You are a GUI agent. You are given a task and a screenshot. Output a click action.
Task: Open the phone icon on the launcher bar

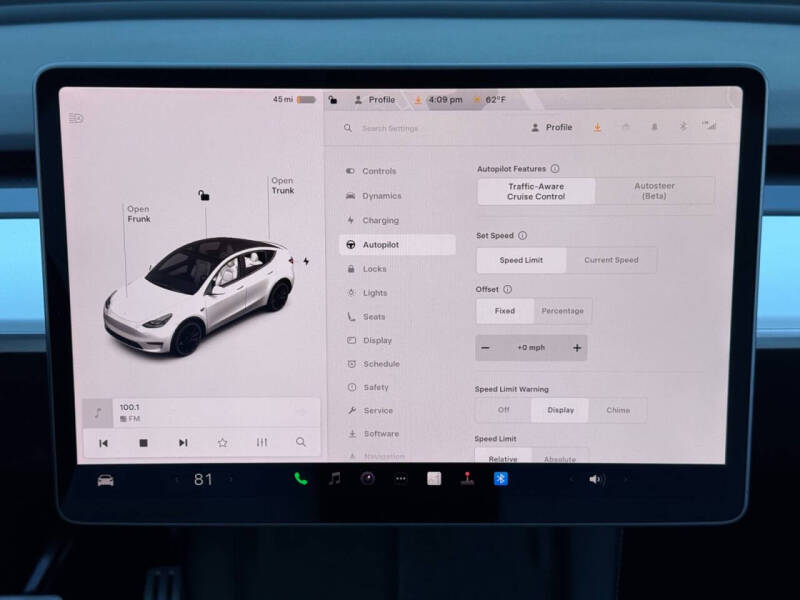coord(299,479)
